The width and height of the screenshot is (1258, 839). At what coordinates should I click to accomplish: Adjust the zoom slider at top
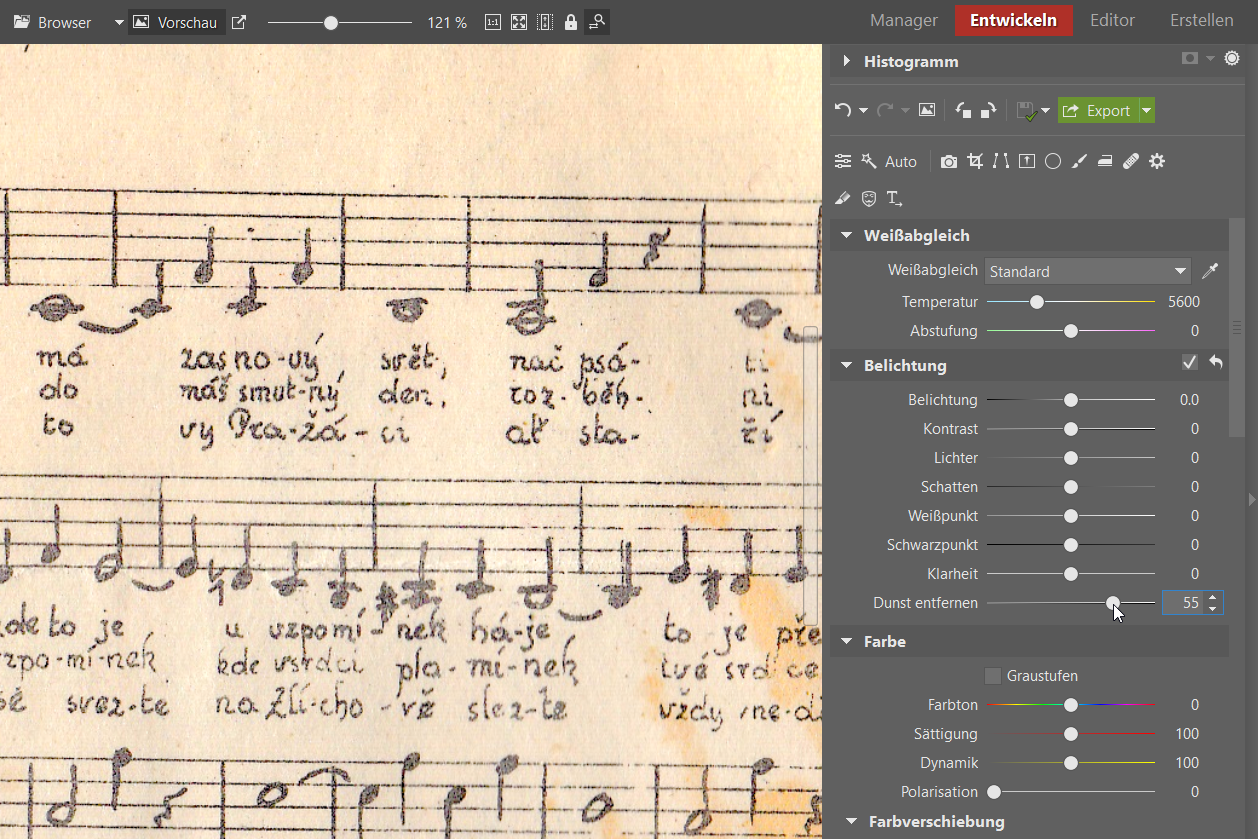331,22
